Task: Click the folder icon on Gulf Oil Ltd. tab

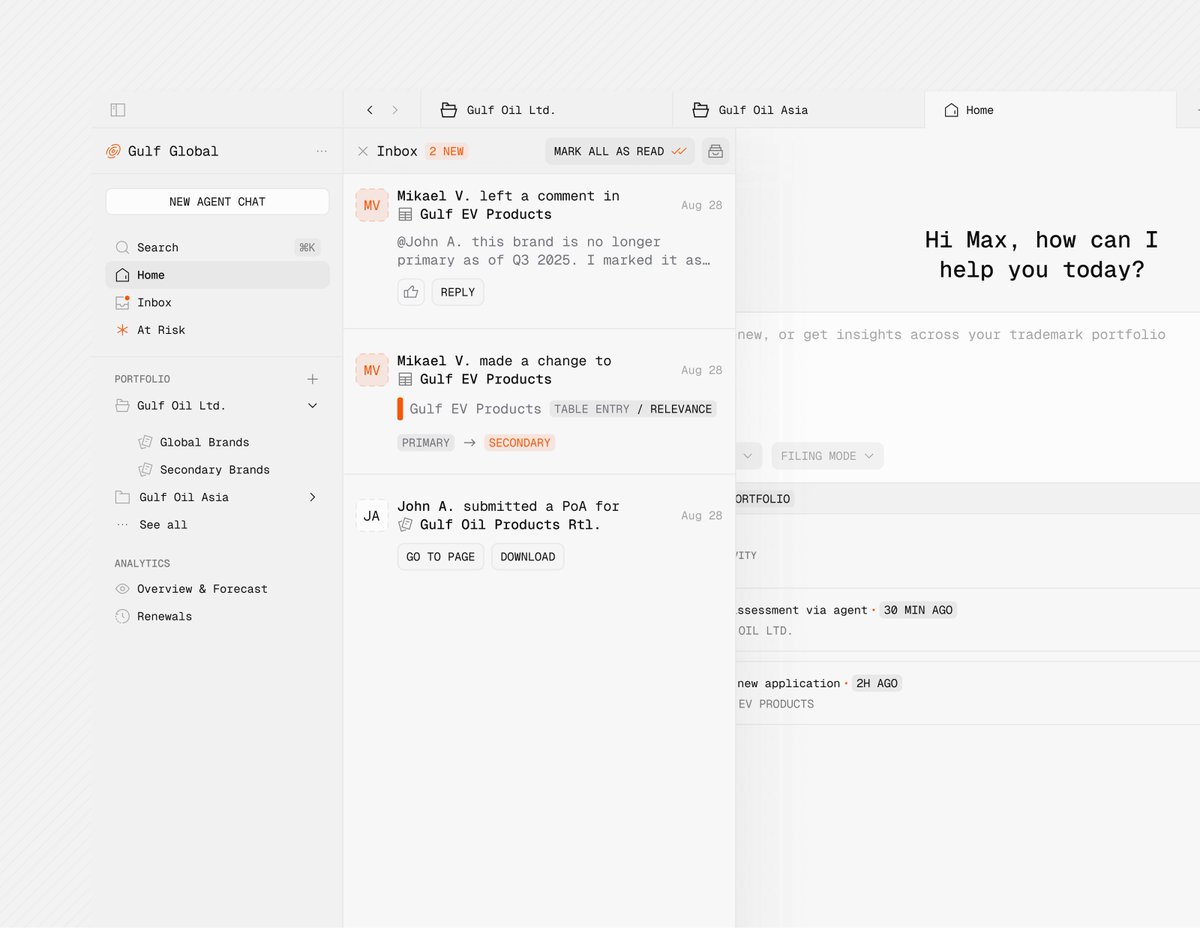Action: (448, 110)
